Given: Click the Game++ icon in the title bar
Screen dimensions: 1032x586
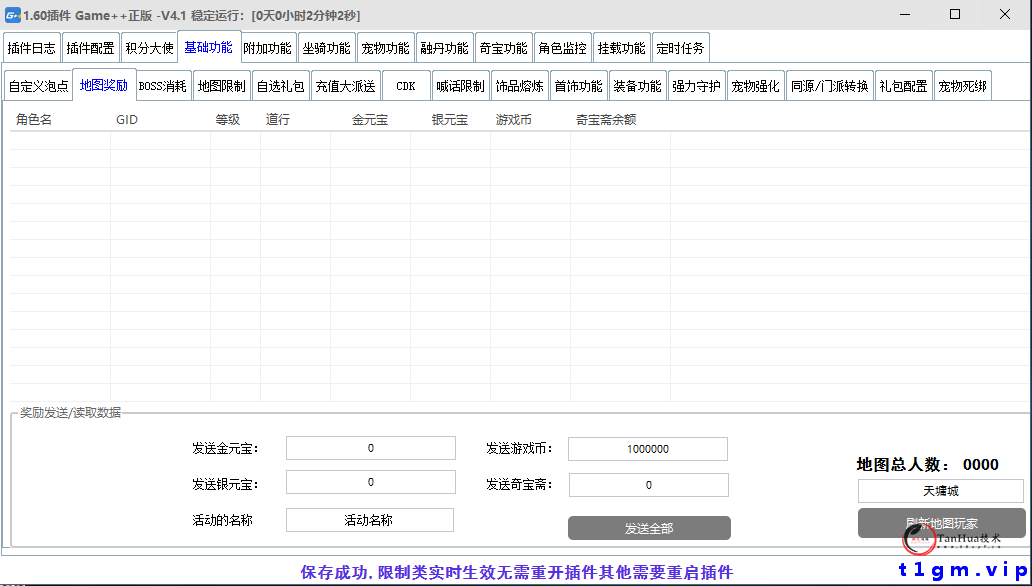Looking at the screenshot, I should (x=14, y=14).
